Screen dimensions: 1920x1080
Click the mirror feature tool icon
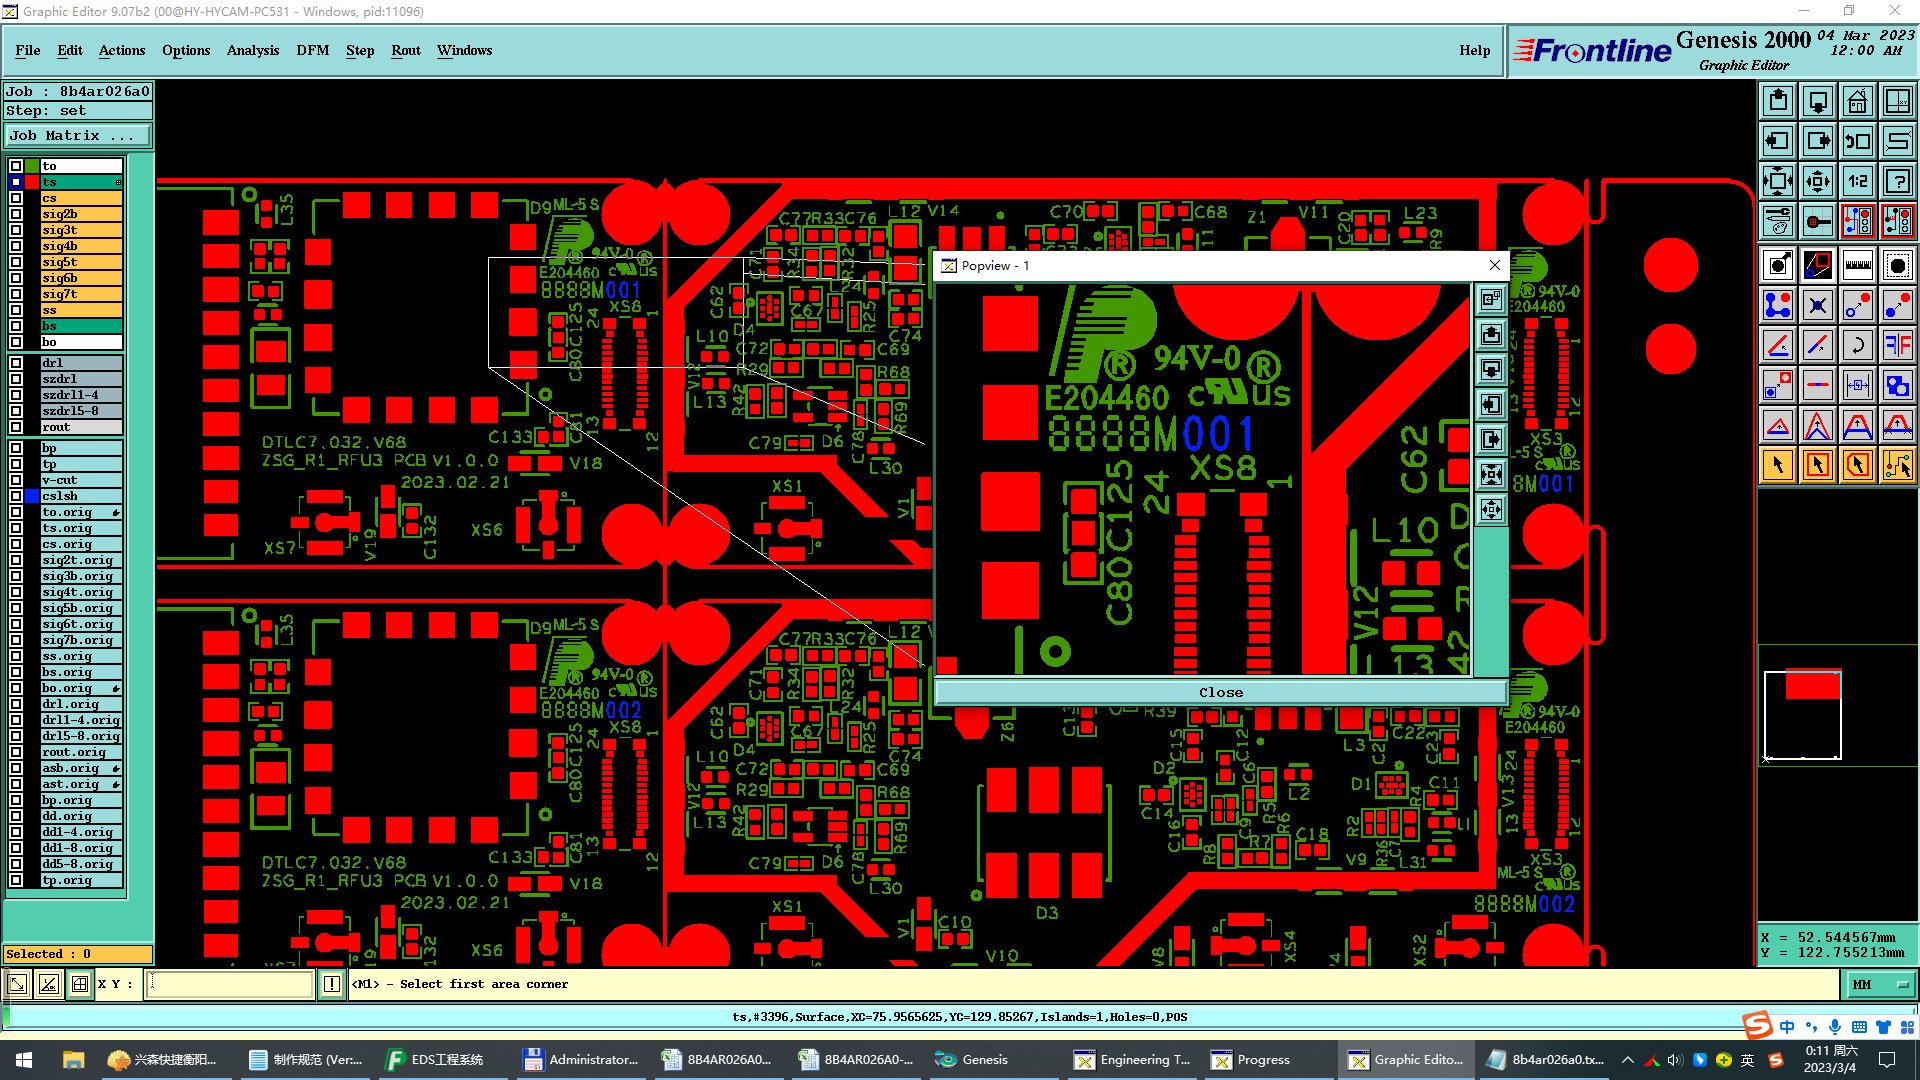tap(1897, 345)
